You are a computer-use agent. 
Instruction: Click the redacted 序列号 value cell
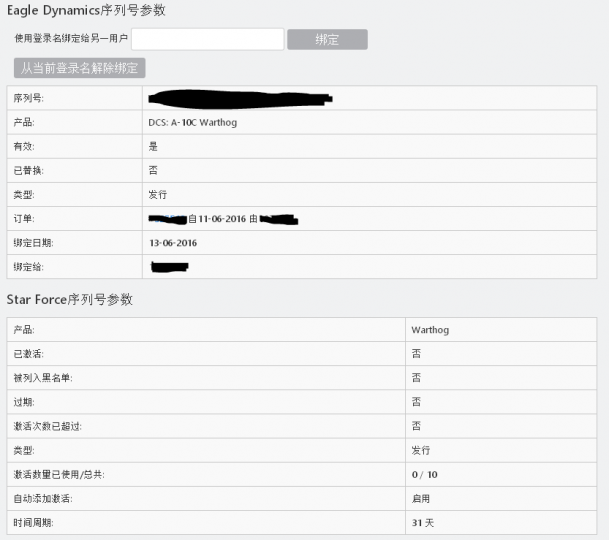tap(240, 98)
